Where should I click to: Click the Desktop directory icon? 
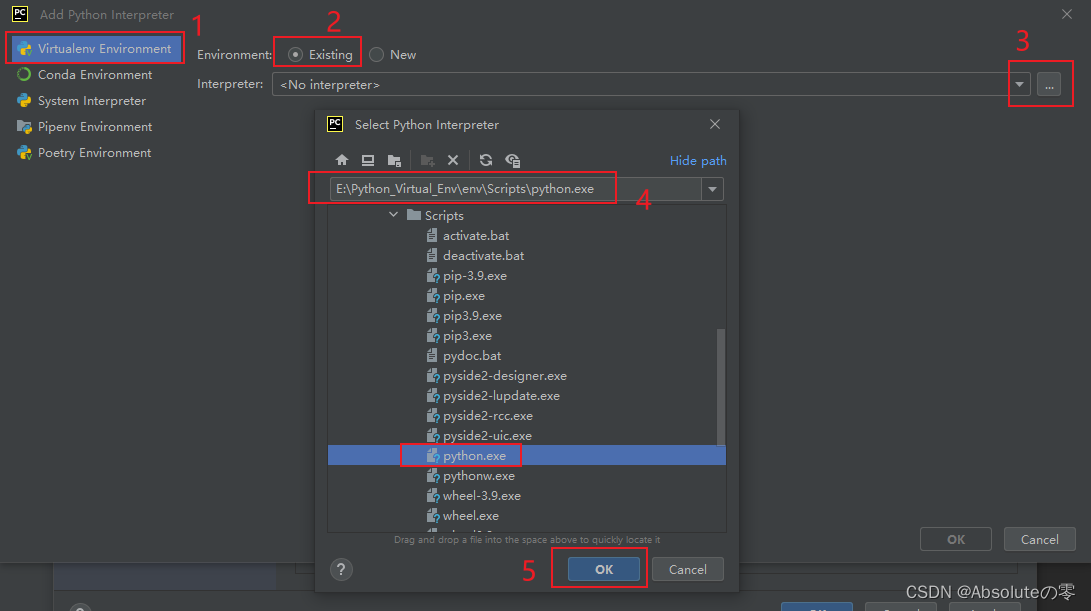[x=368, y=160]
